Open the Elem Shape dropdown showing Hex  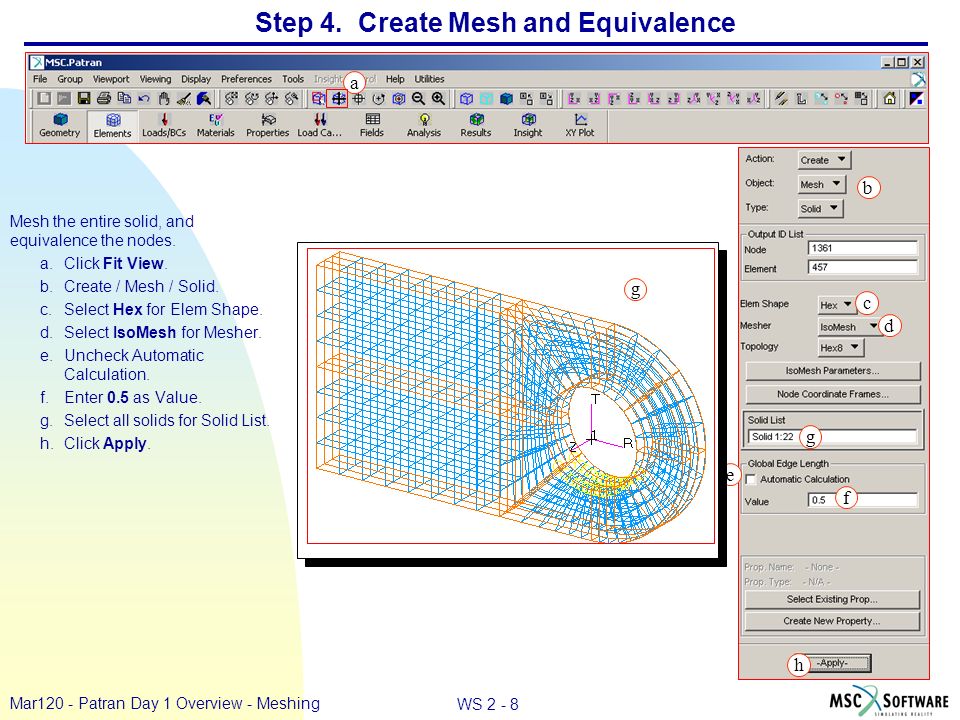[x=837, y=305]
